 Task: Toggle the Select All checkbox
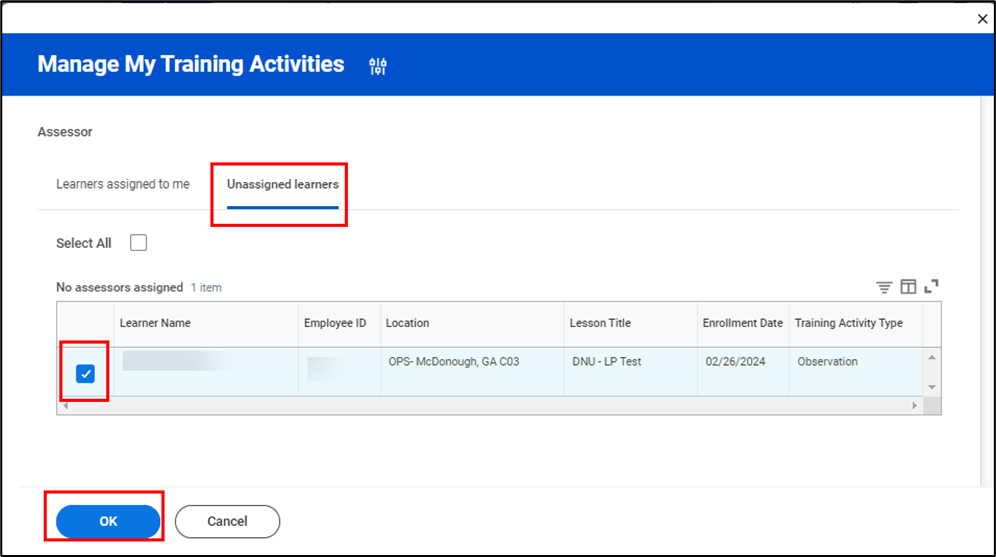[x=139, y=243]
